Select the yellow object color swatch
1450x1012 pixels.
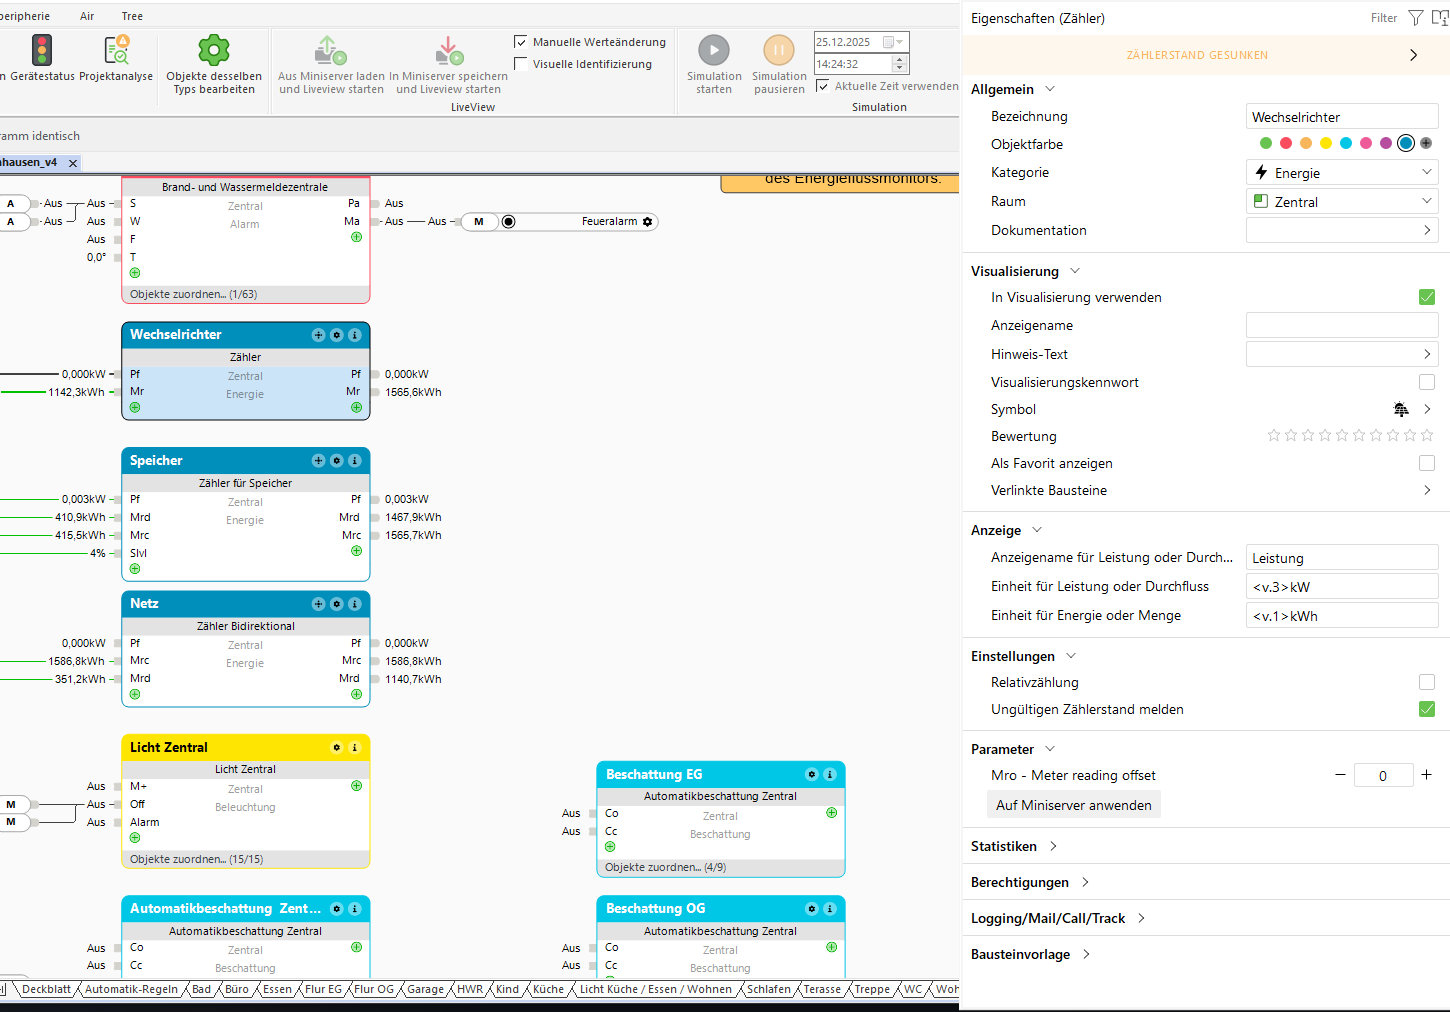pos(1326,144)
